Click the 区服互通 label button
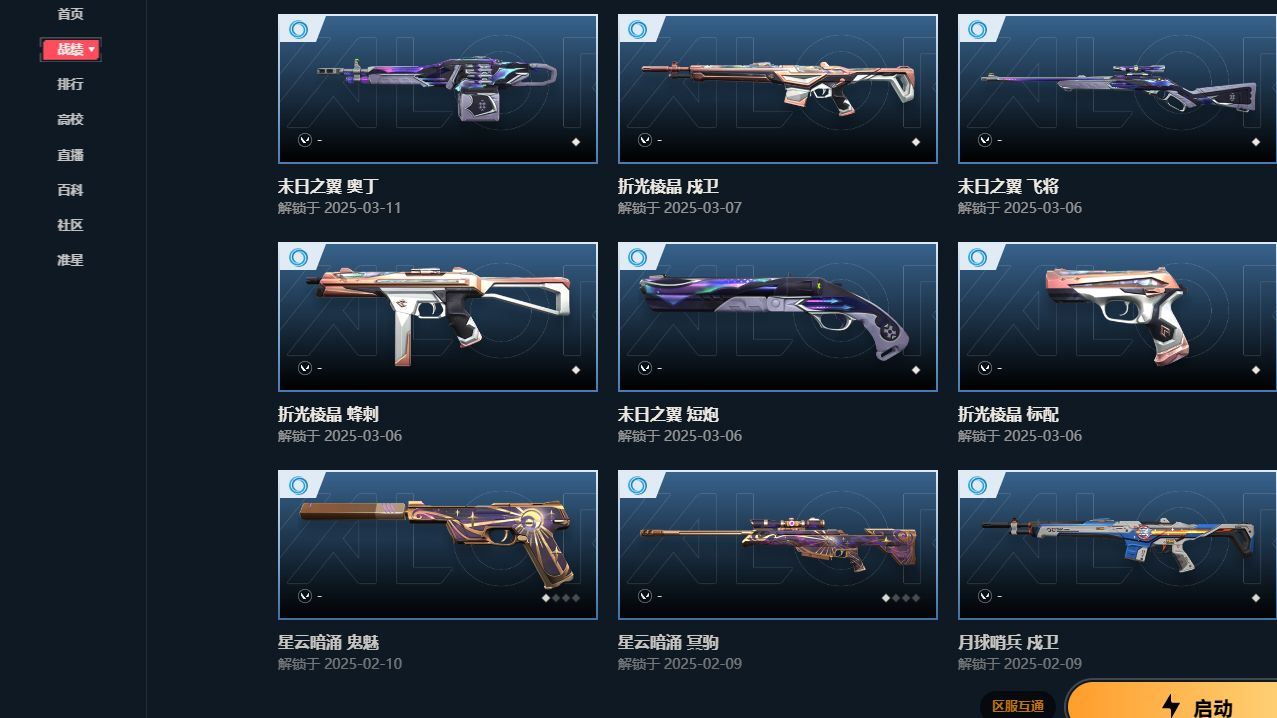 pos(1018,706)
